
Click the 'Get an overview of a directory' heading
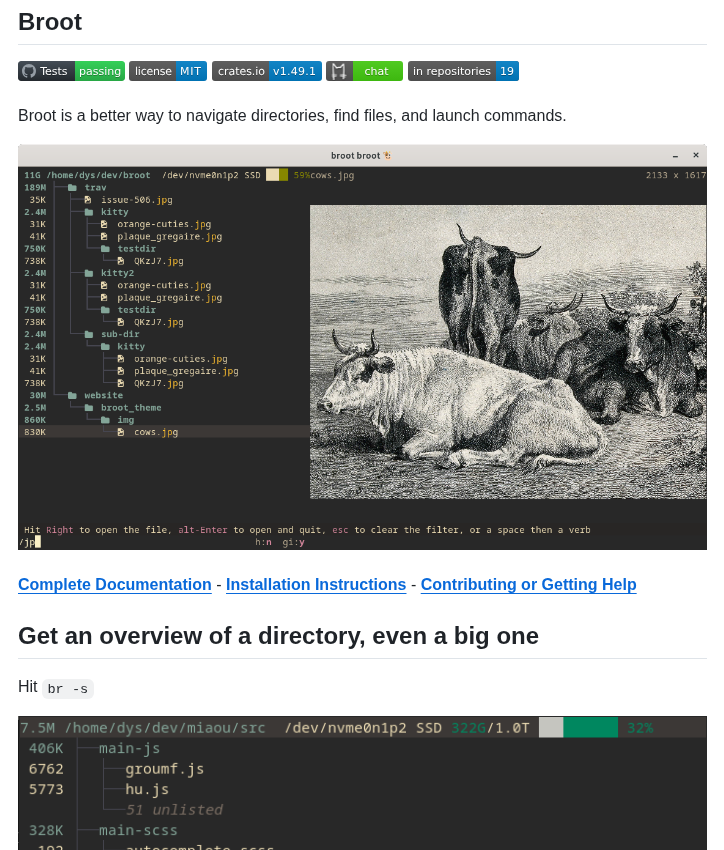coord(279,636)
